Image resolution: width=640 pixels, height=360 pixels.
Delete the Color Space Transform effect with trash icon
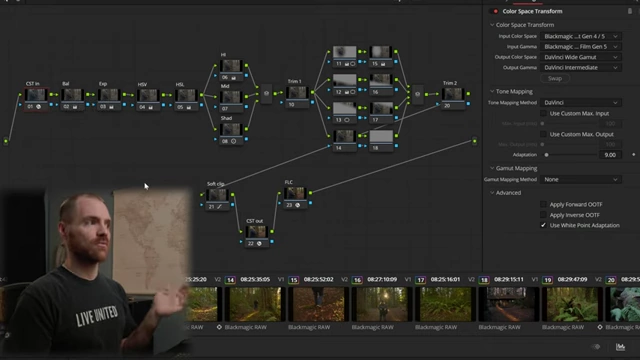(630, 11)
